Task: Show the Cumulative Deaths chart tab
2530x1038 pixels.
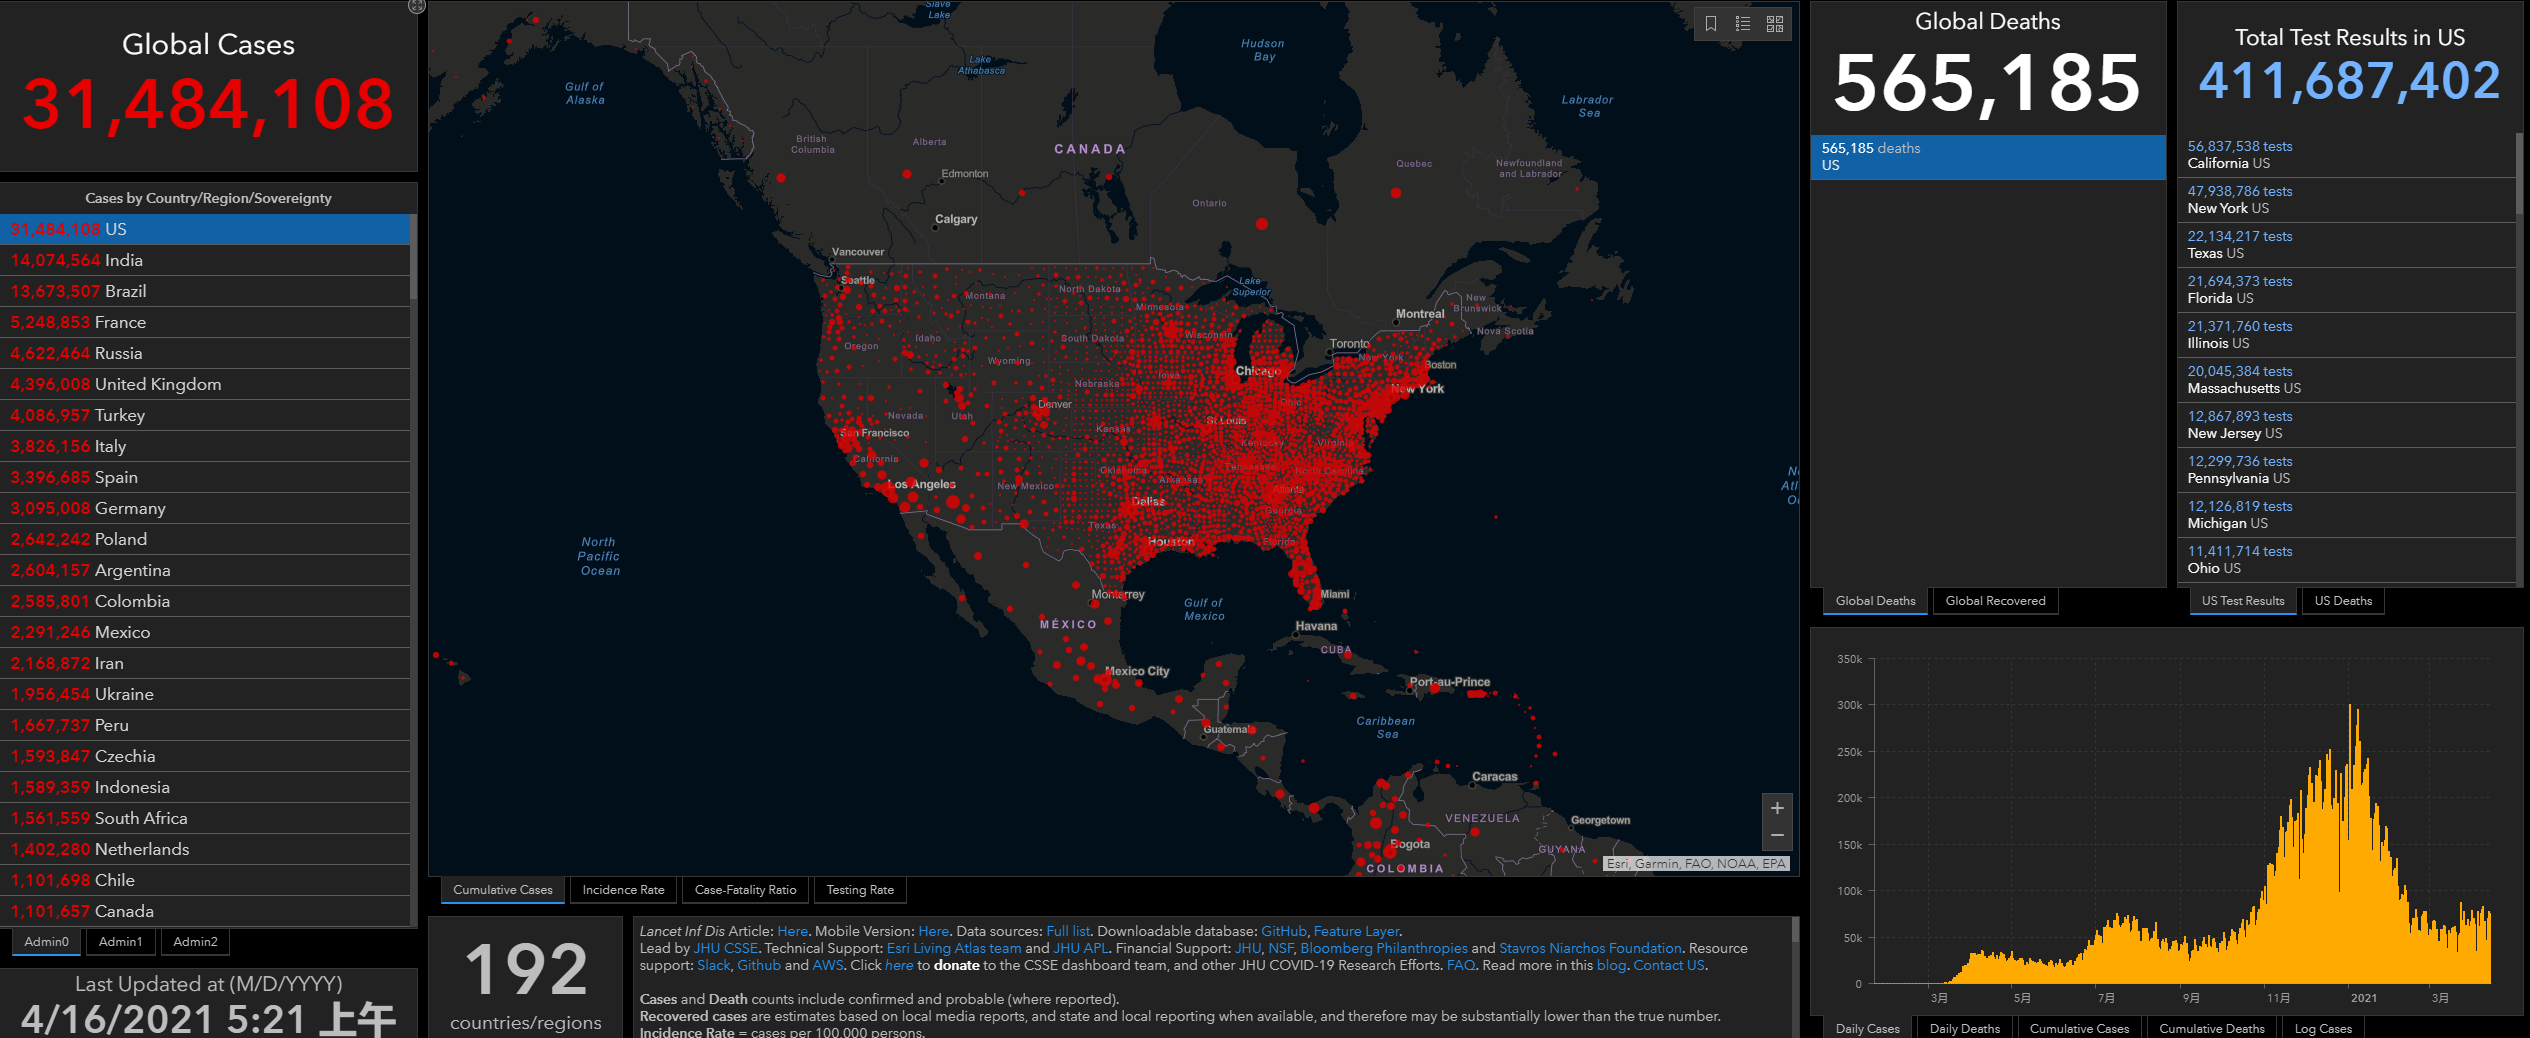Action: click(x=2212, y=1028)
